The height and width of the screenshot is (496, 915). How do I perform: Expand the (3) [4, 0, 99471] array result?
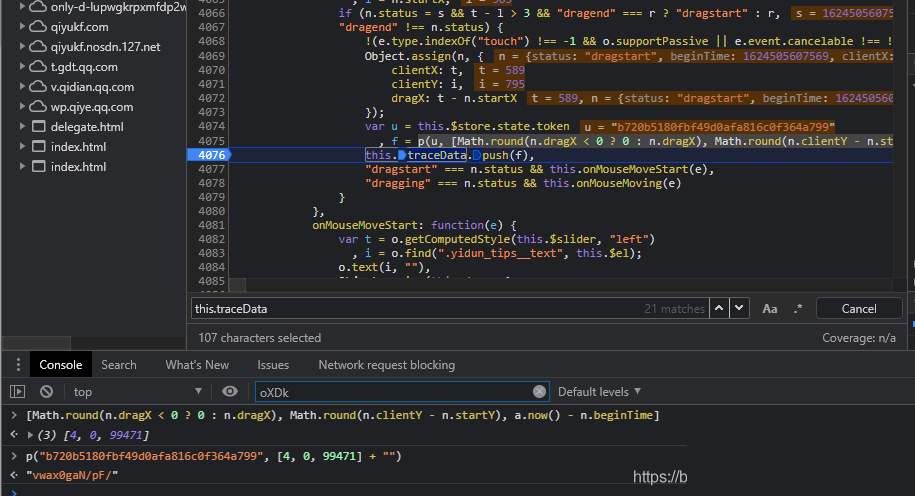30,435
